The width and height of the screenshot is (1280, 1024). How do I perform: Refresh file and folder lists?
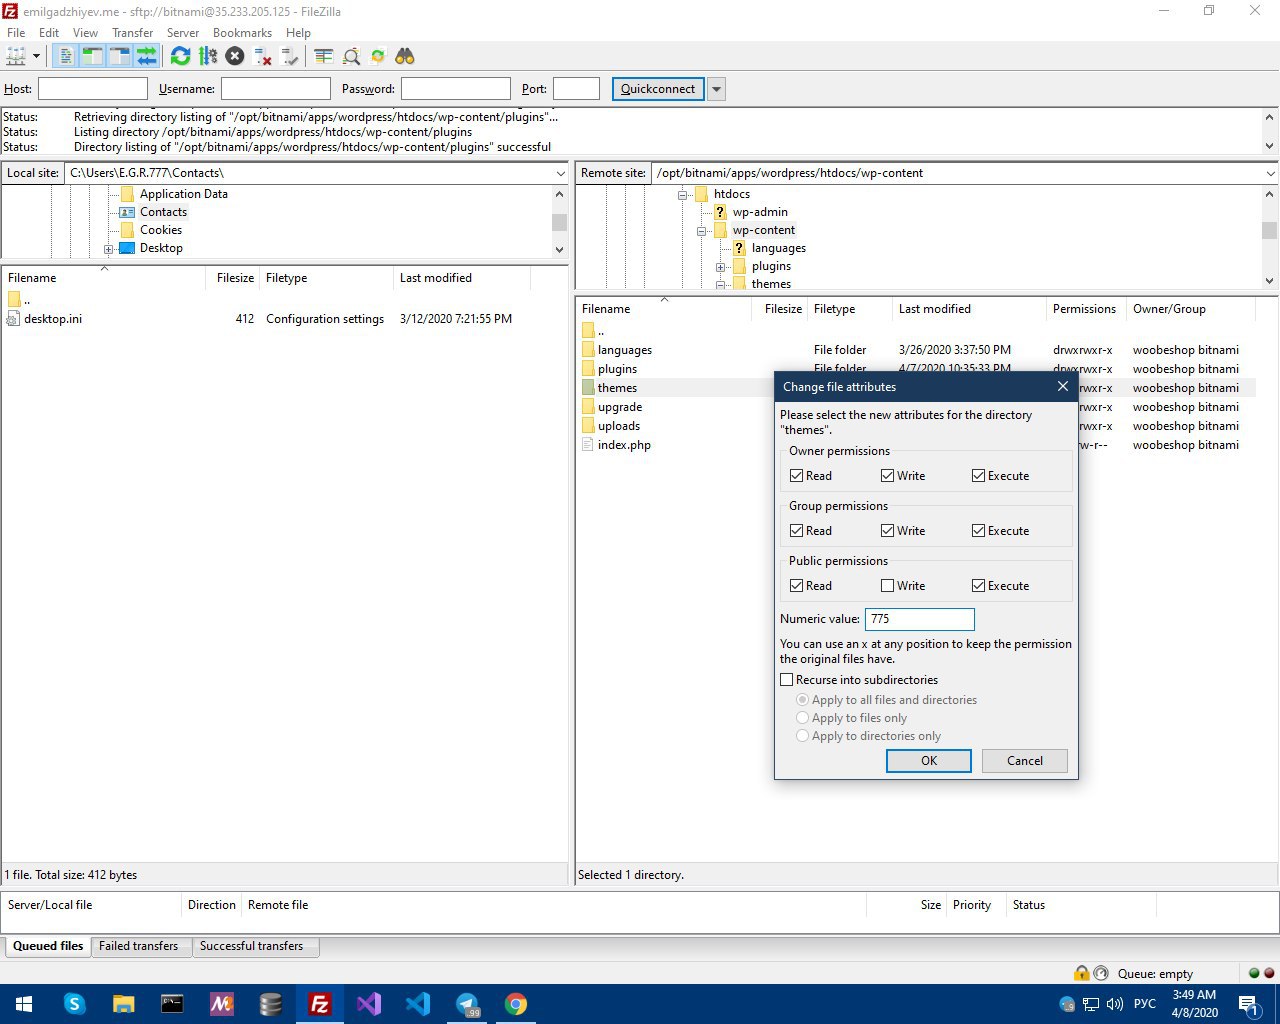click(x=180, y=57)
